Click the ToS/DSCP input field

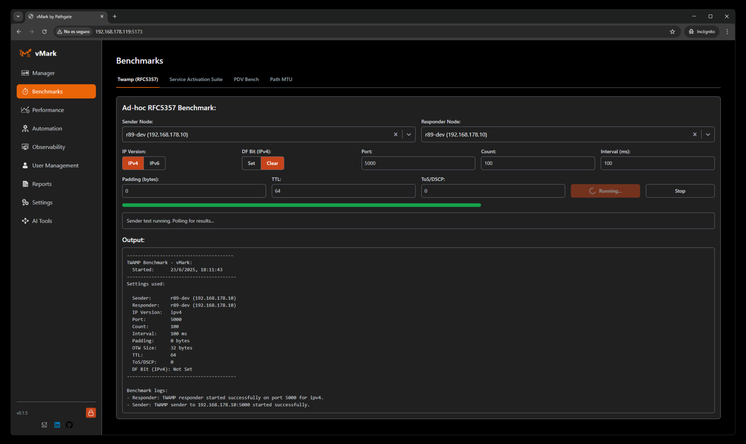click(x=493, y=191)
